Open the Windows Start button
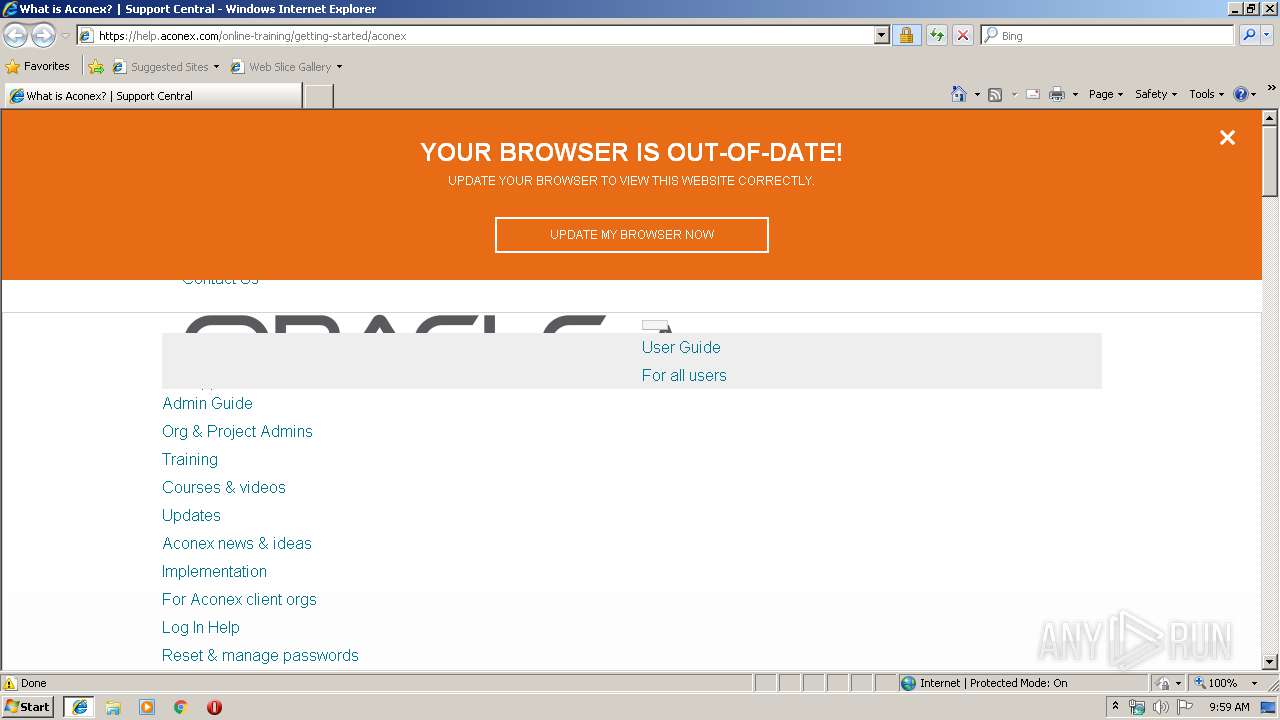The image size is (1280, 720). [x=28, y=706]
